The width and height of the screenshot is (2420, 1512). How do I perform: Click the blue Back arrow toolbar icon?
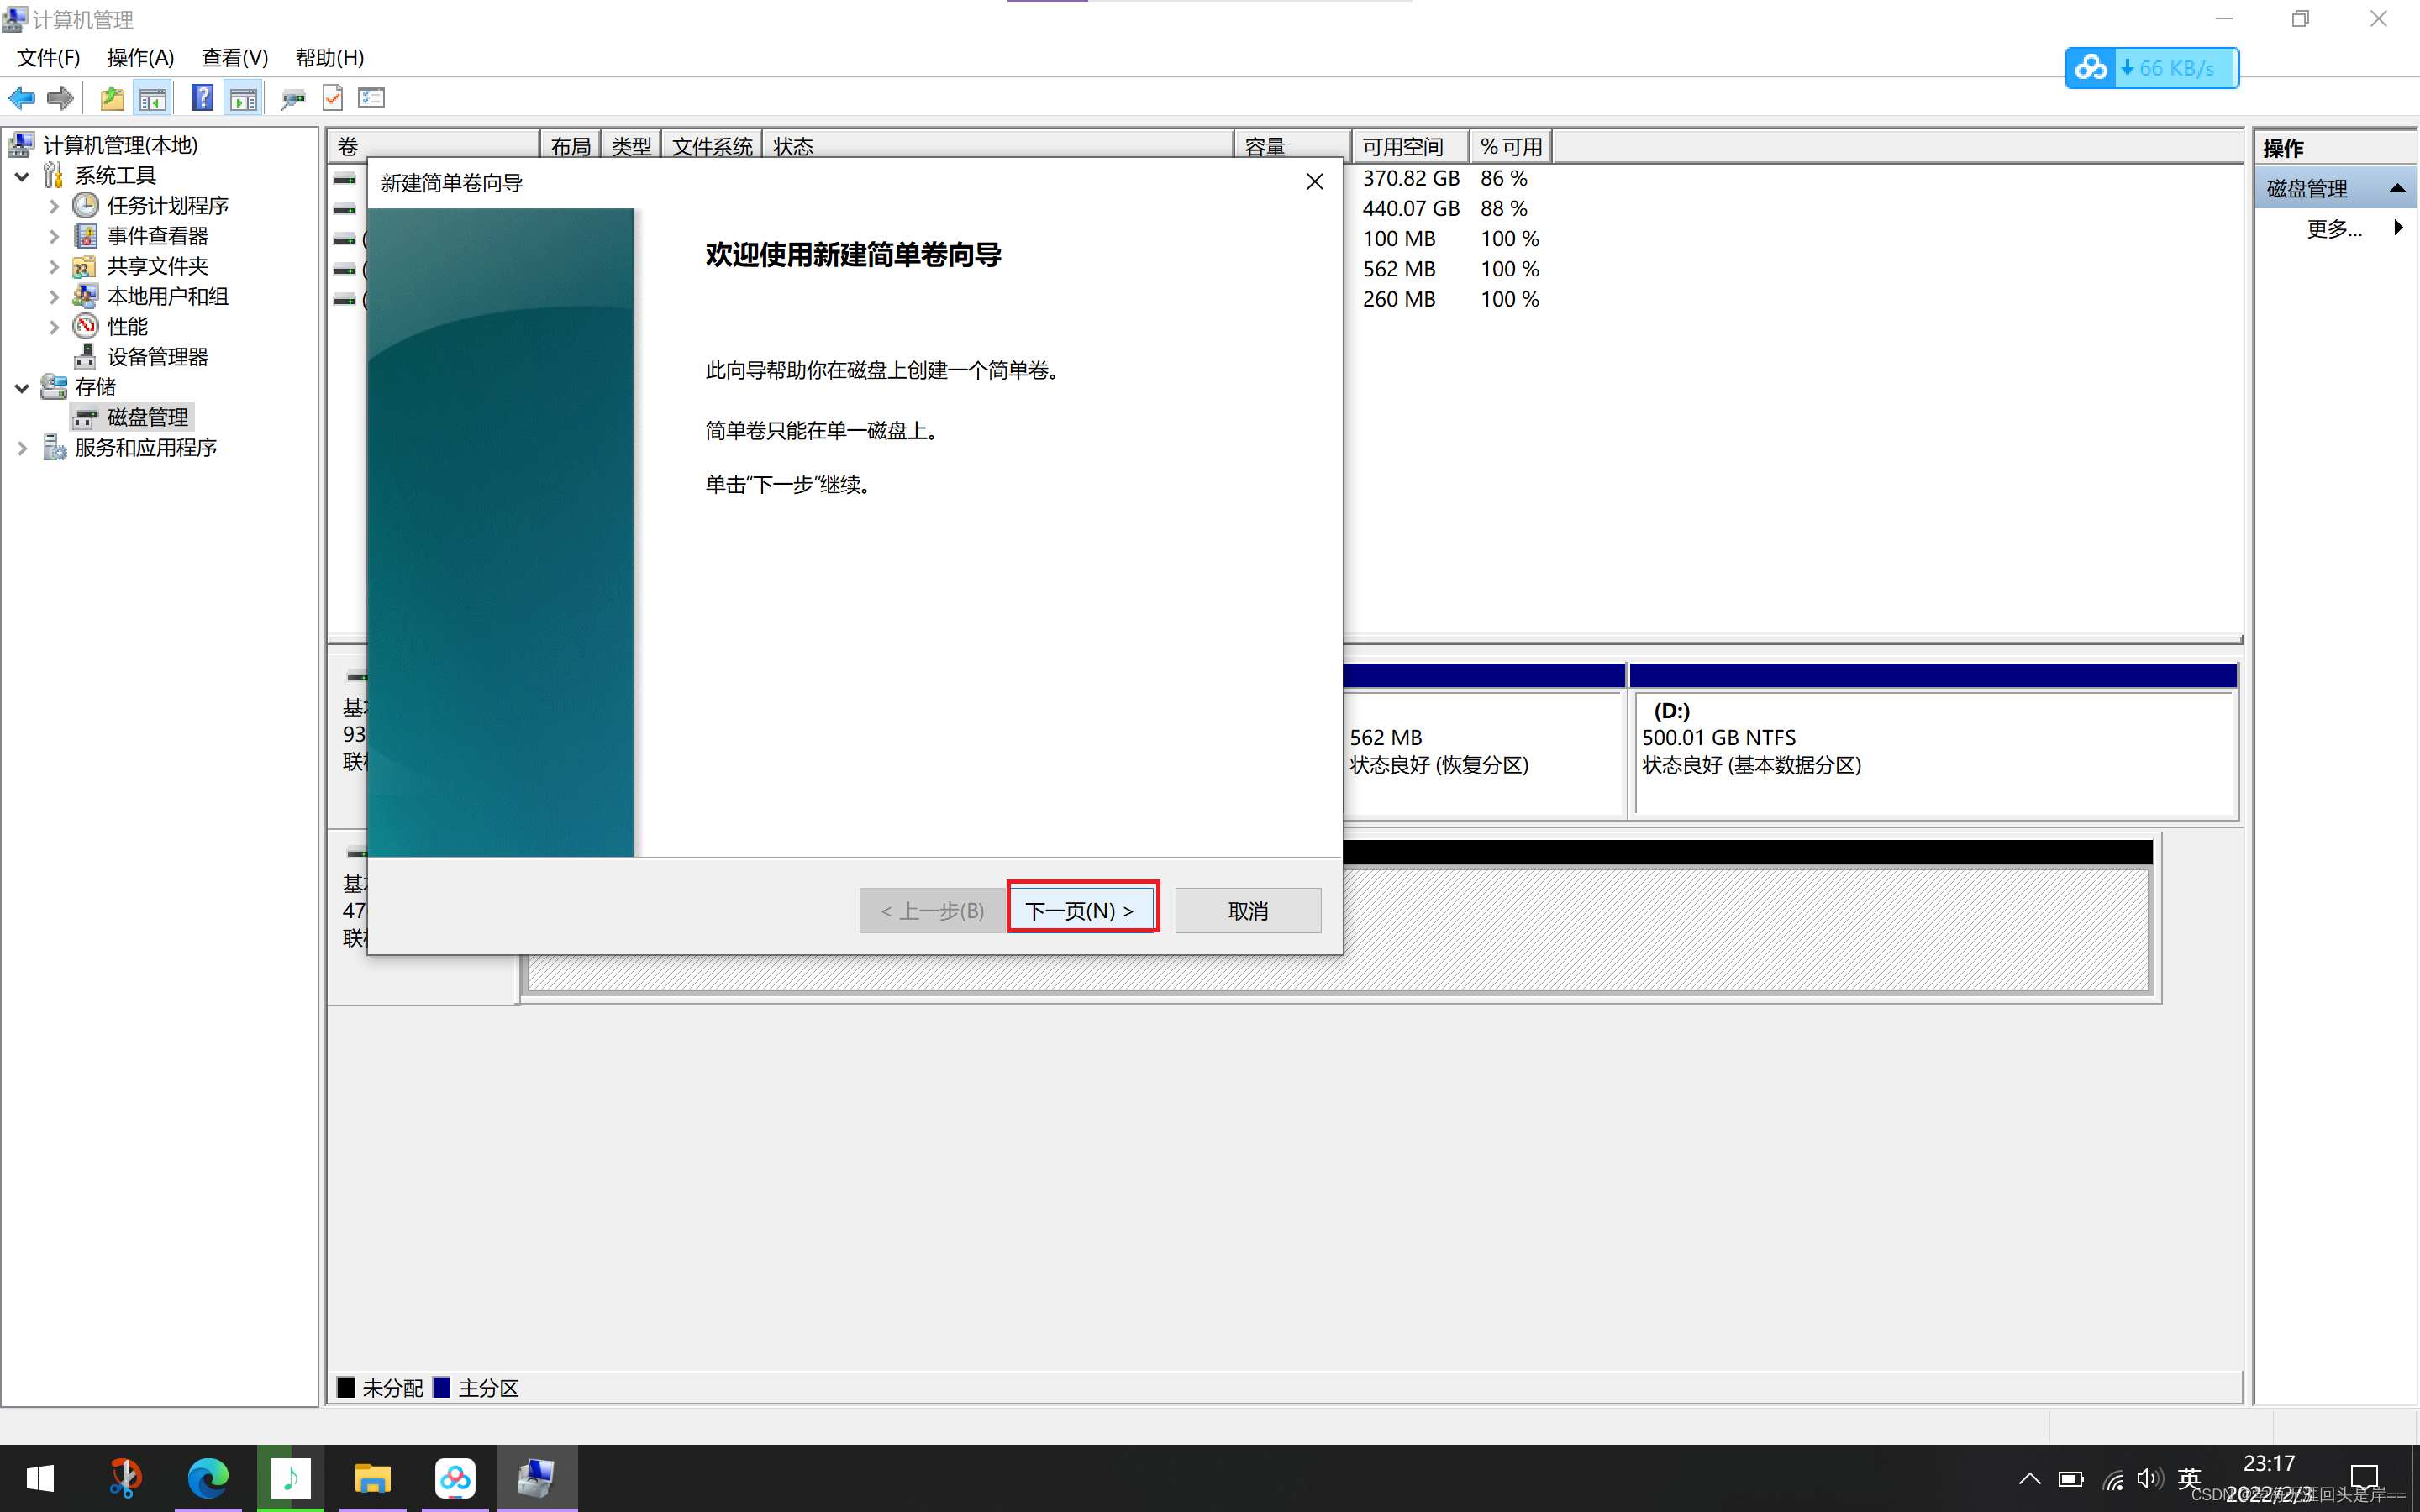pos(22,98)
